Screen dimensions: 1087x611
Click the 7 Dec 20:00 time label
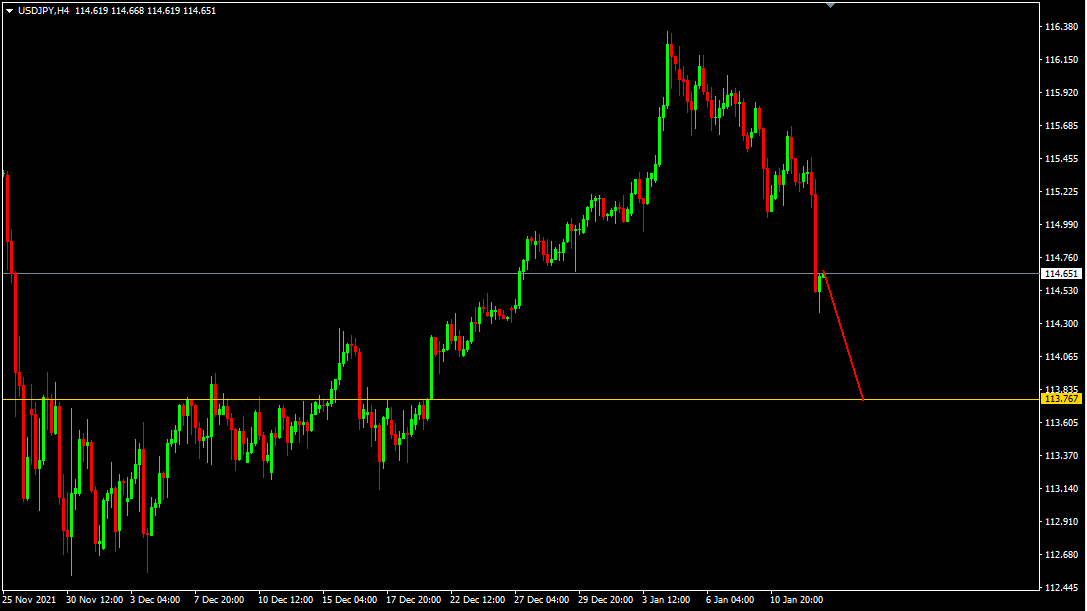click(218, 600)
